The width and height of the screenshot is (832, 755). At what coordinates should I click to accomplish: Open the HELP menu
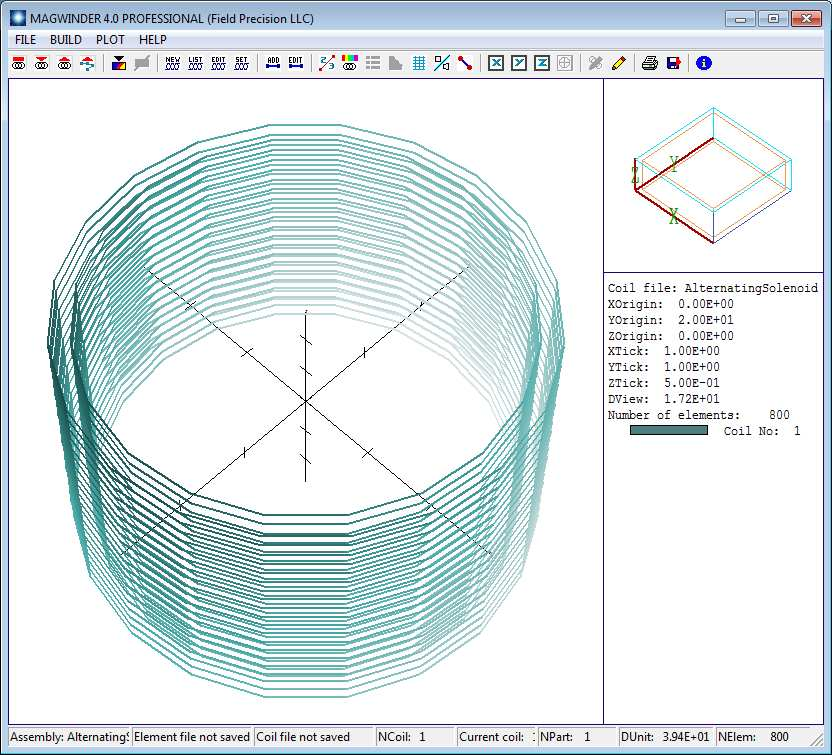(x=153, y=39)
